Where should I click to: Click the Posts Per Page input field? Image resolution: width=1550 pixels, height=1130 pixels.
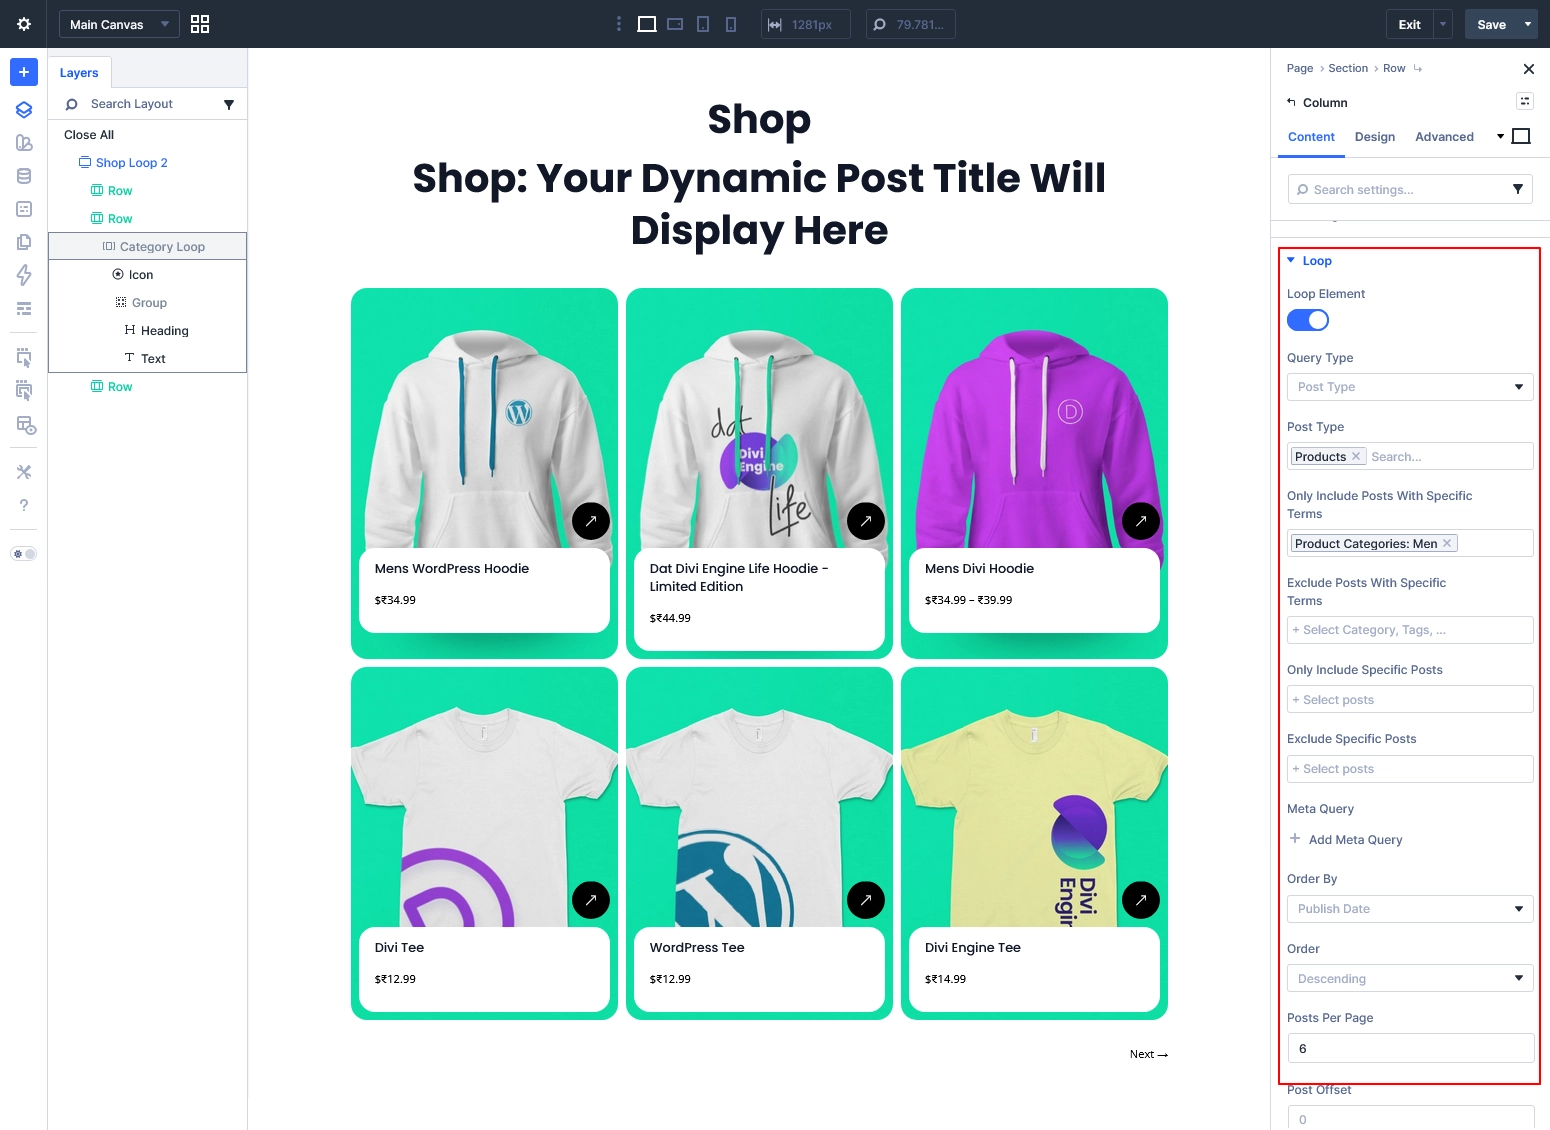click(x=1409, y=1048)
